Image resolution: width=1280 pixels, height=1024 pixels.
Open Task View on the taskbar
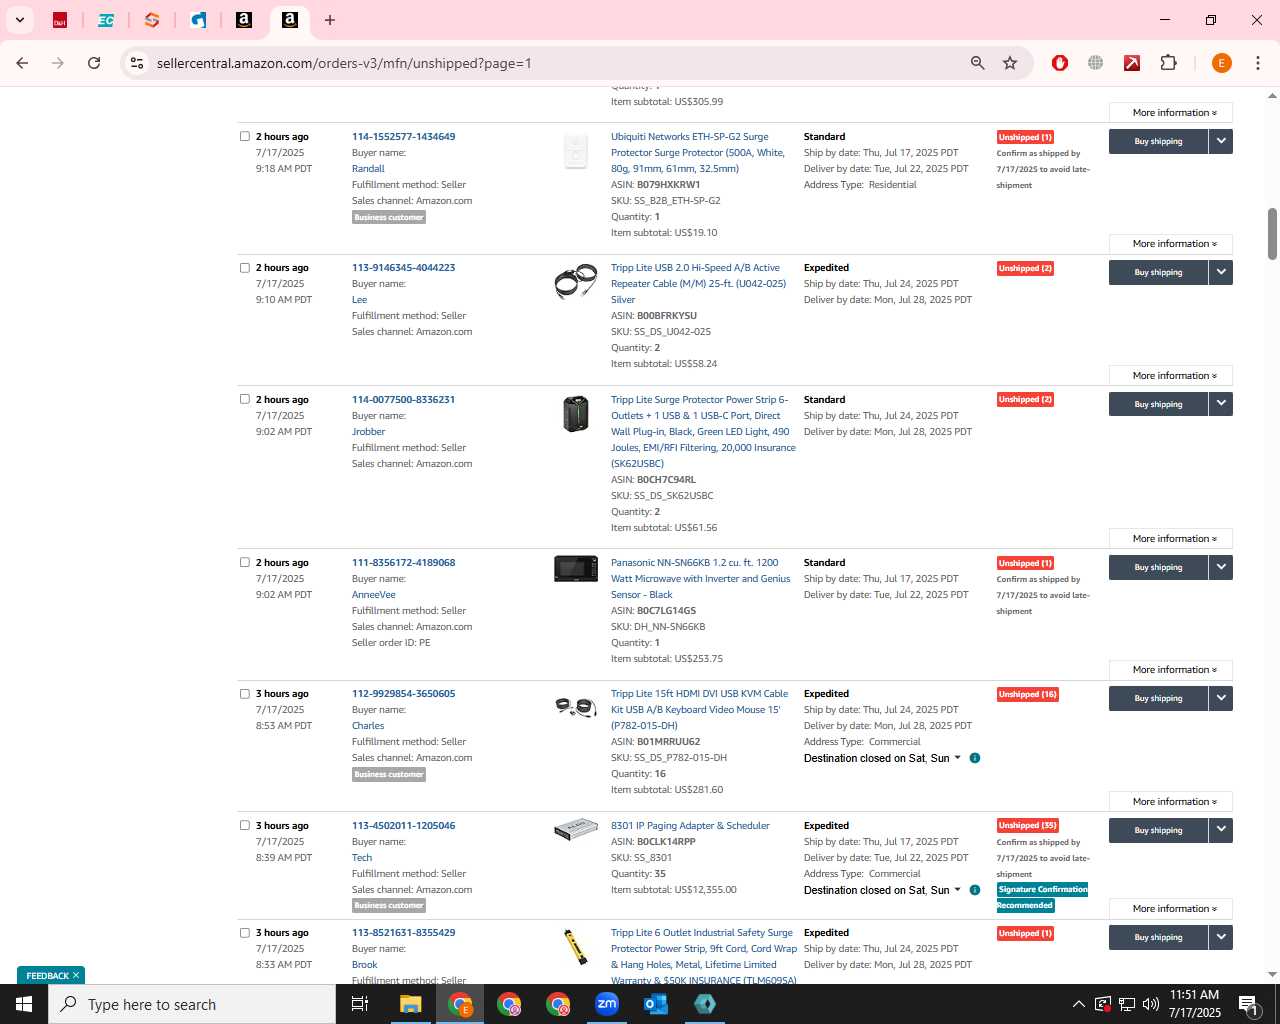(360, 1004)
